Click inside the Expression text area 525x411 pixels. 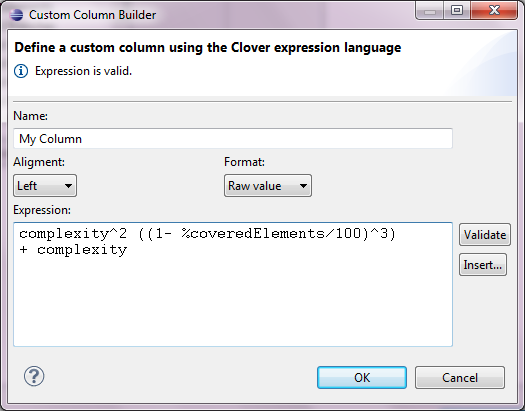(x=233, y=284)
